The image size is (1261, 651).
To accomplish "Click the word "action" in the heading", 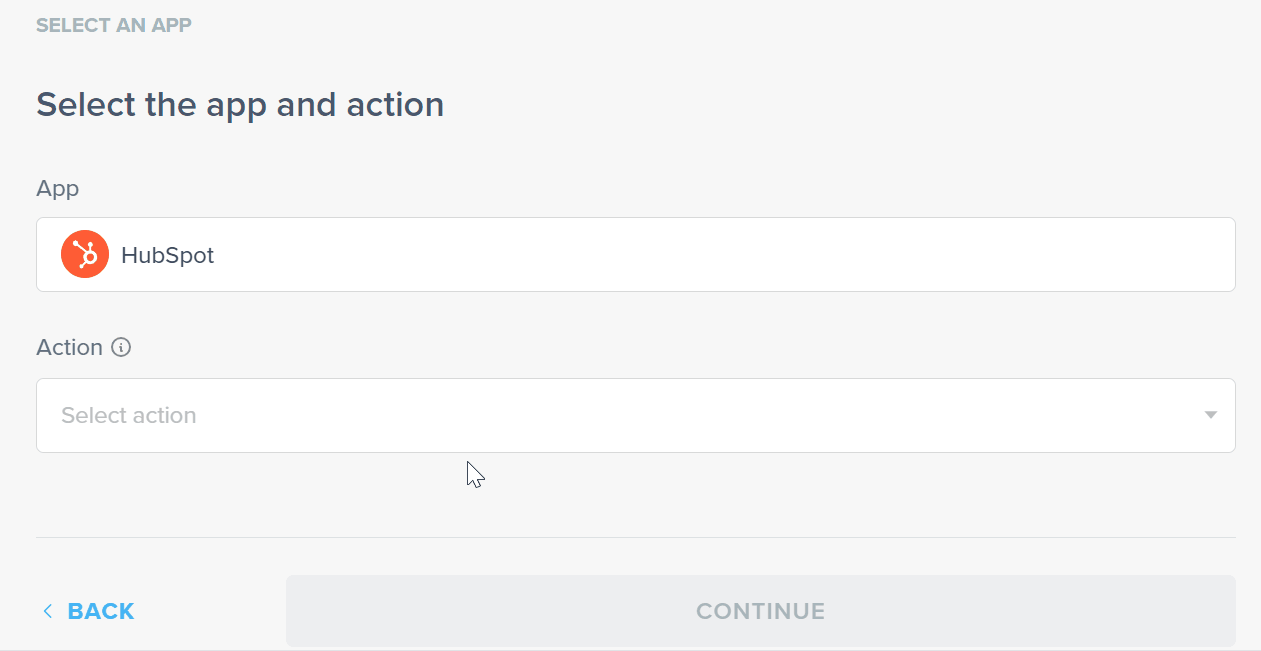I will pos(395,105).
